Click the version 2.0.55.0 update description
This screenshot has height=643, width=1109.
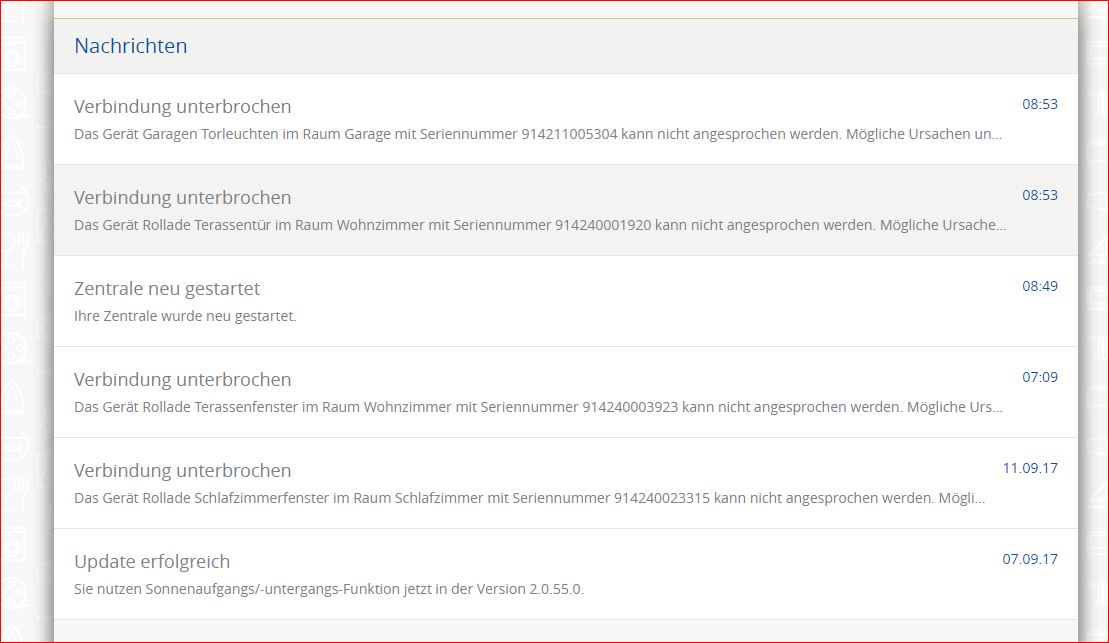click(x=328, y=589)
